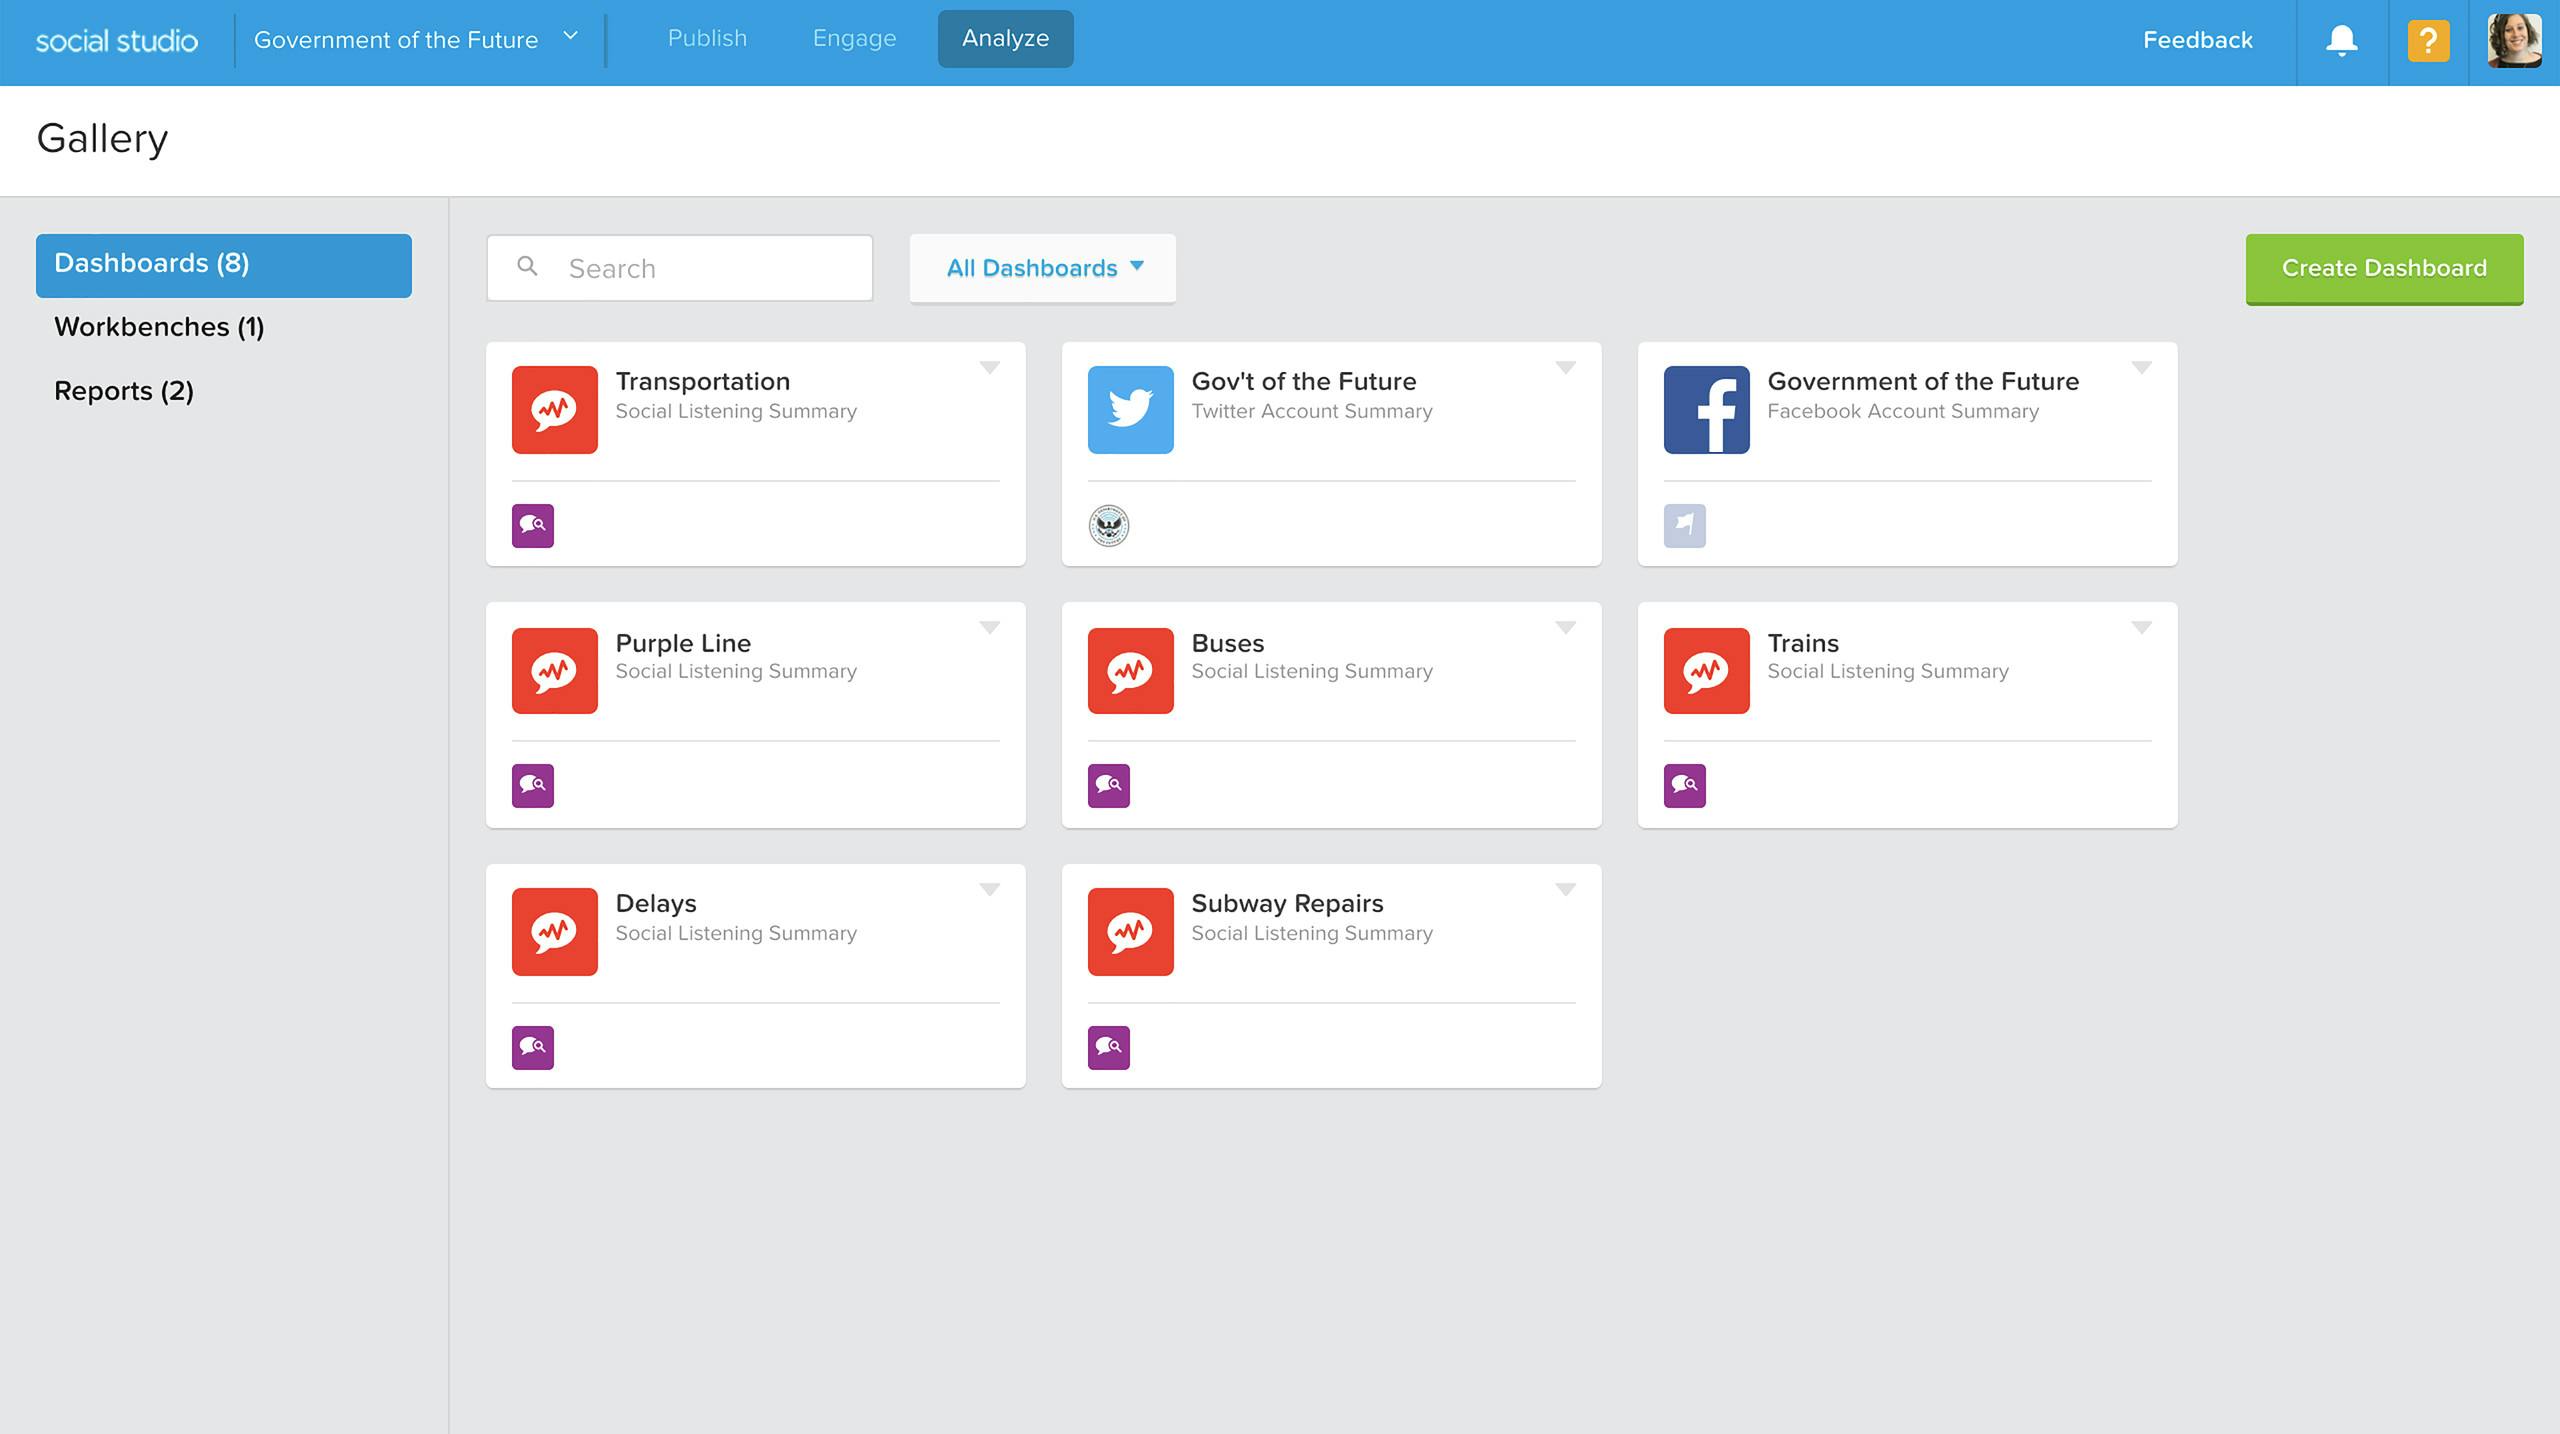Open the Delays dashboard title
Image resolution: width=2560 pixels, height=1434 pixels.
(x=656, y=903)
